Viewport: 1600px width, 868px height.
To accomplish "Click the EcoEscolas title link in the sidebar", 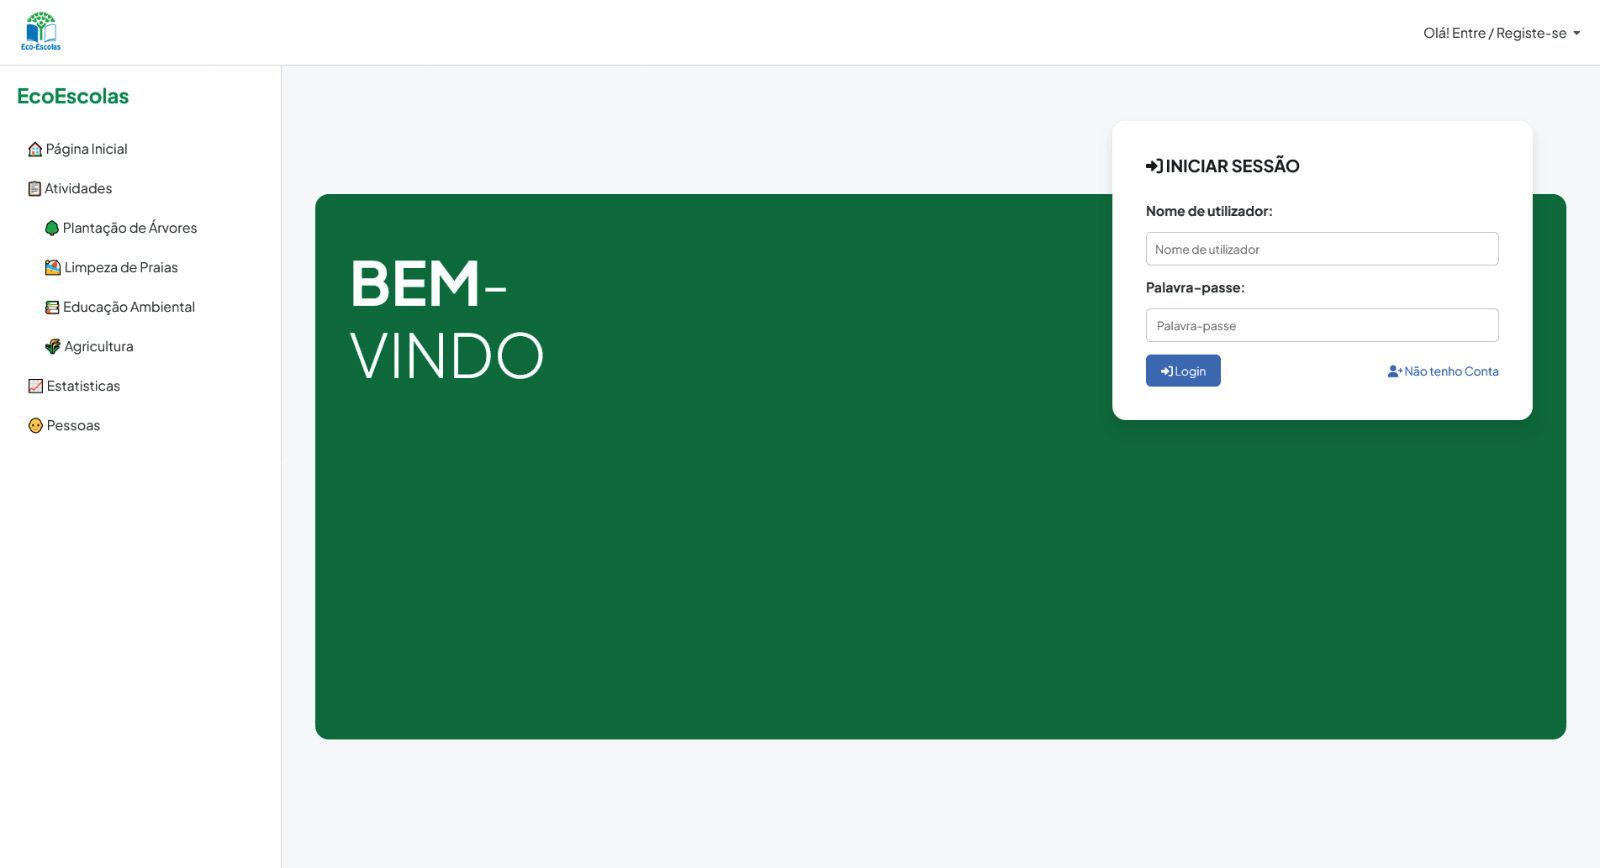I will click(73, 96).
